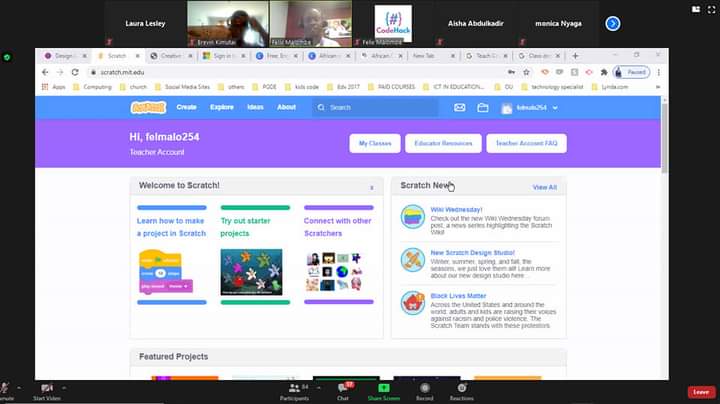Viewport: 720px width, 404px height.
Task: Click the search magnifier icon in Scratch
Action: pos(321,107)
